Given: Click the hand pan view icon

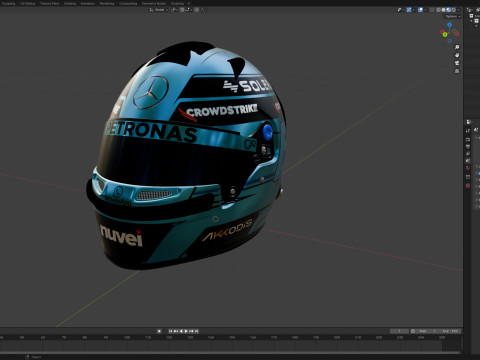Looking at the screenshot, I should (457, 55).
